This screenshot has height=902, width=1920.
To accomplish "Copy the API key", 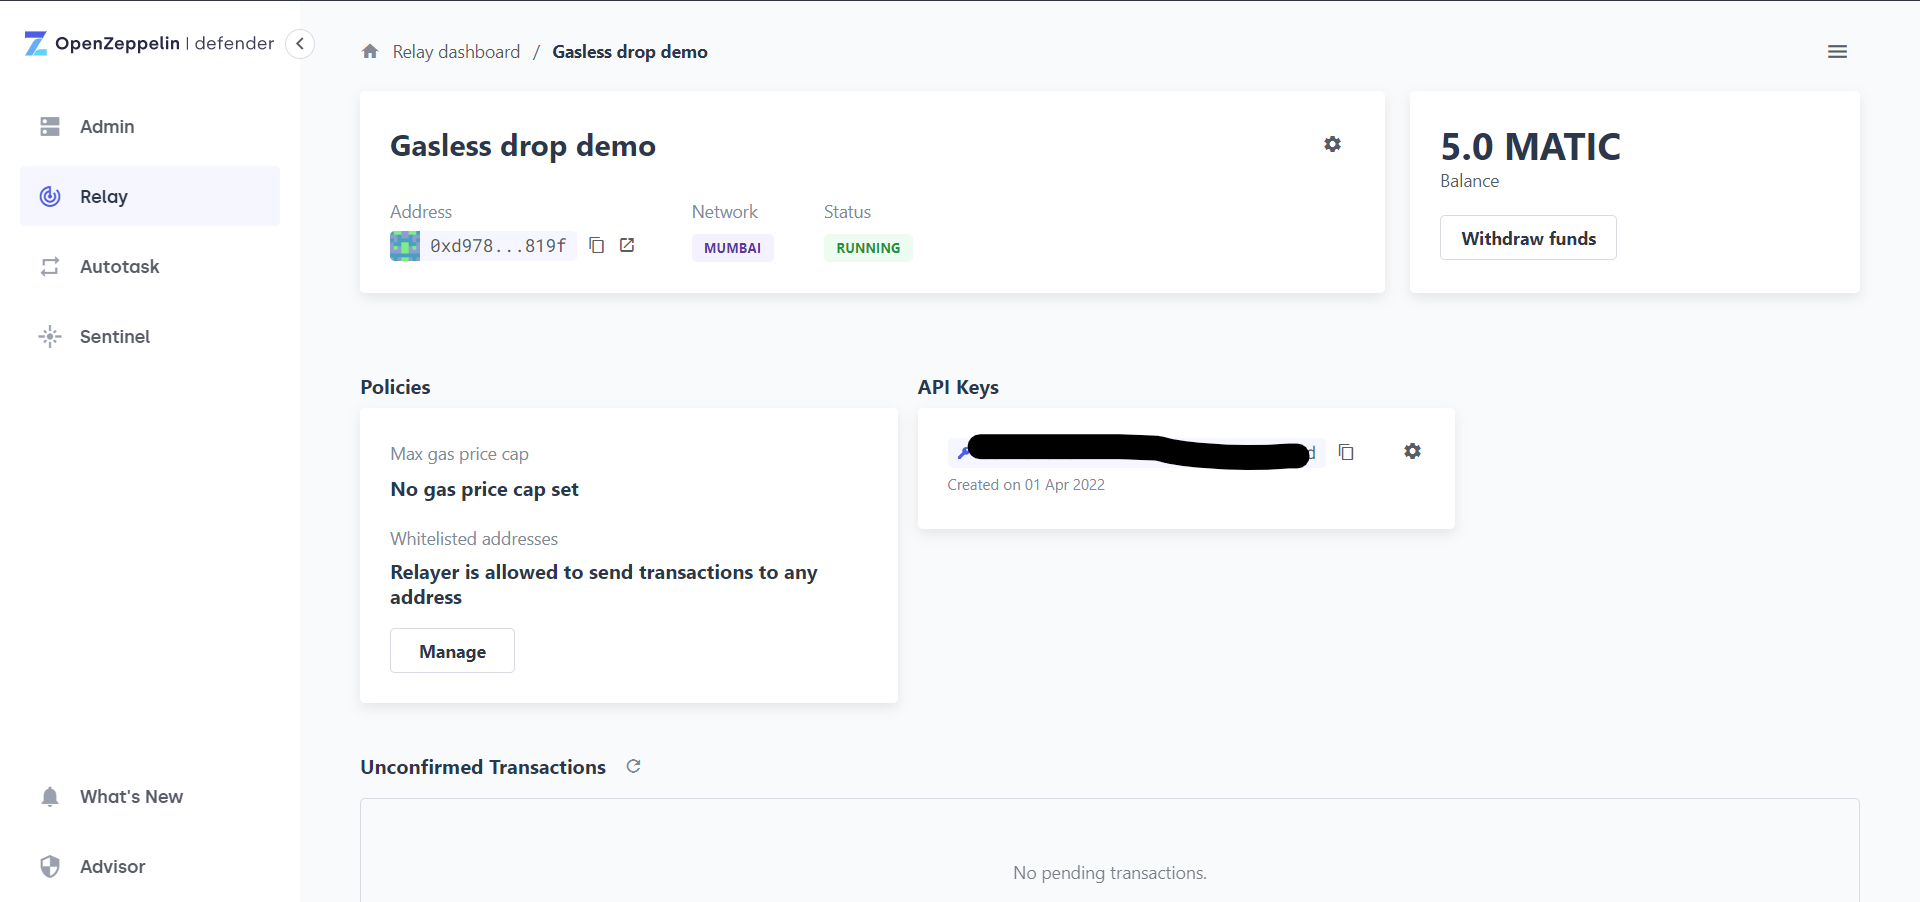I will click(1346, 452).
